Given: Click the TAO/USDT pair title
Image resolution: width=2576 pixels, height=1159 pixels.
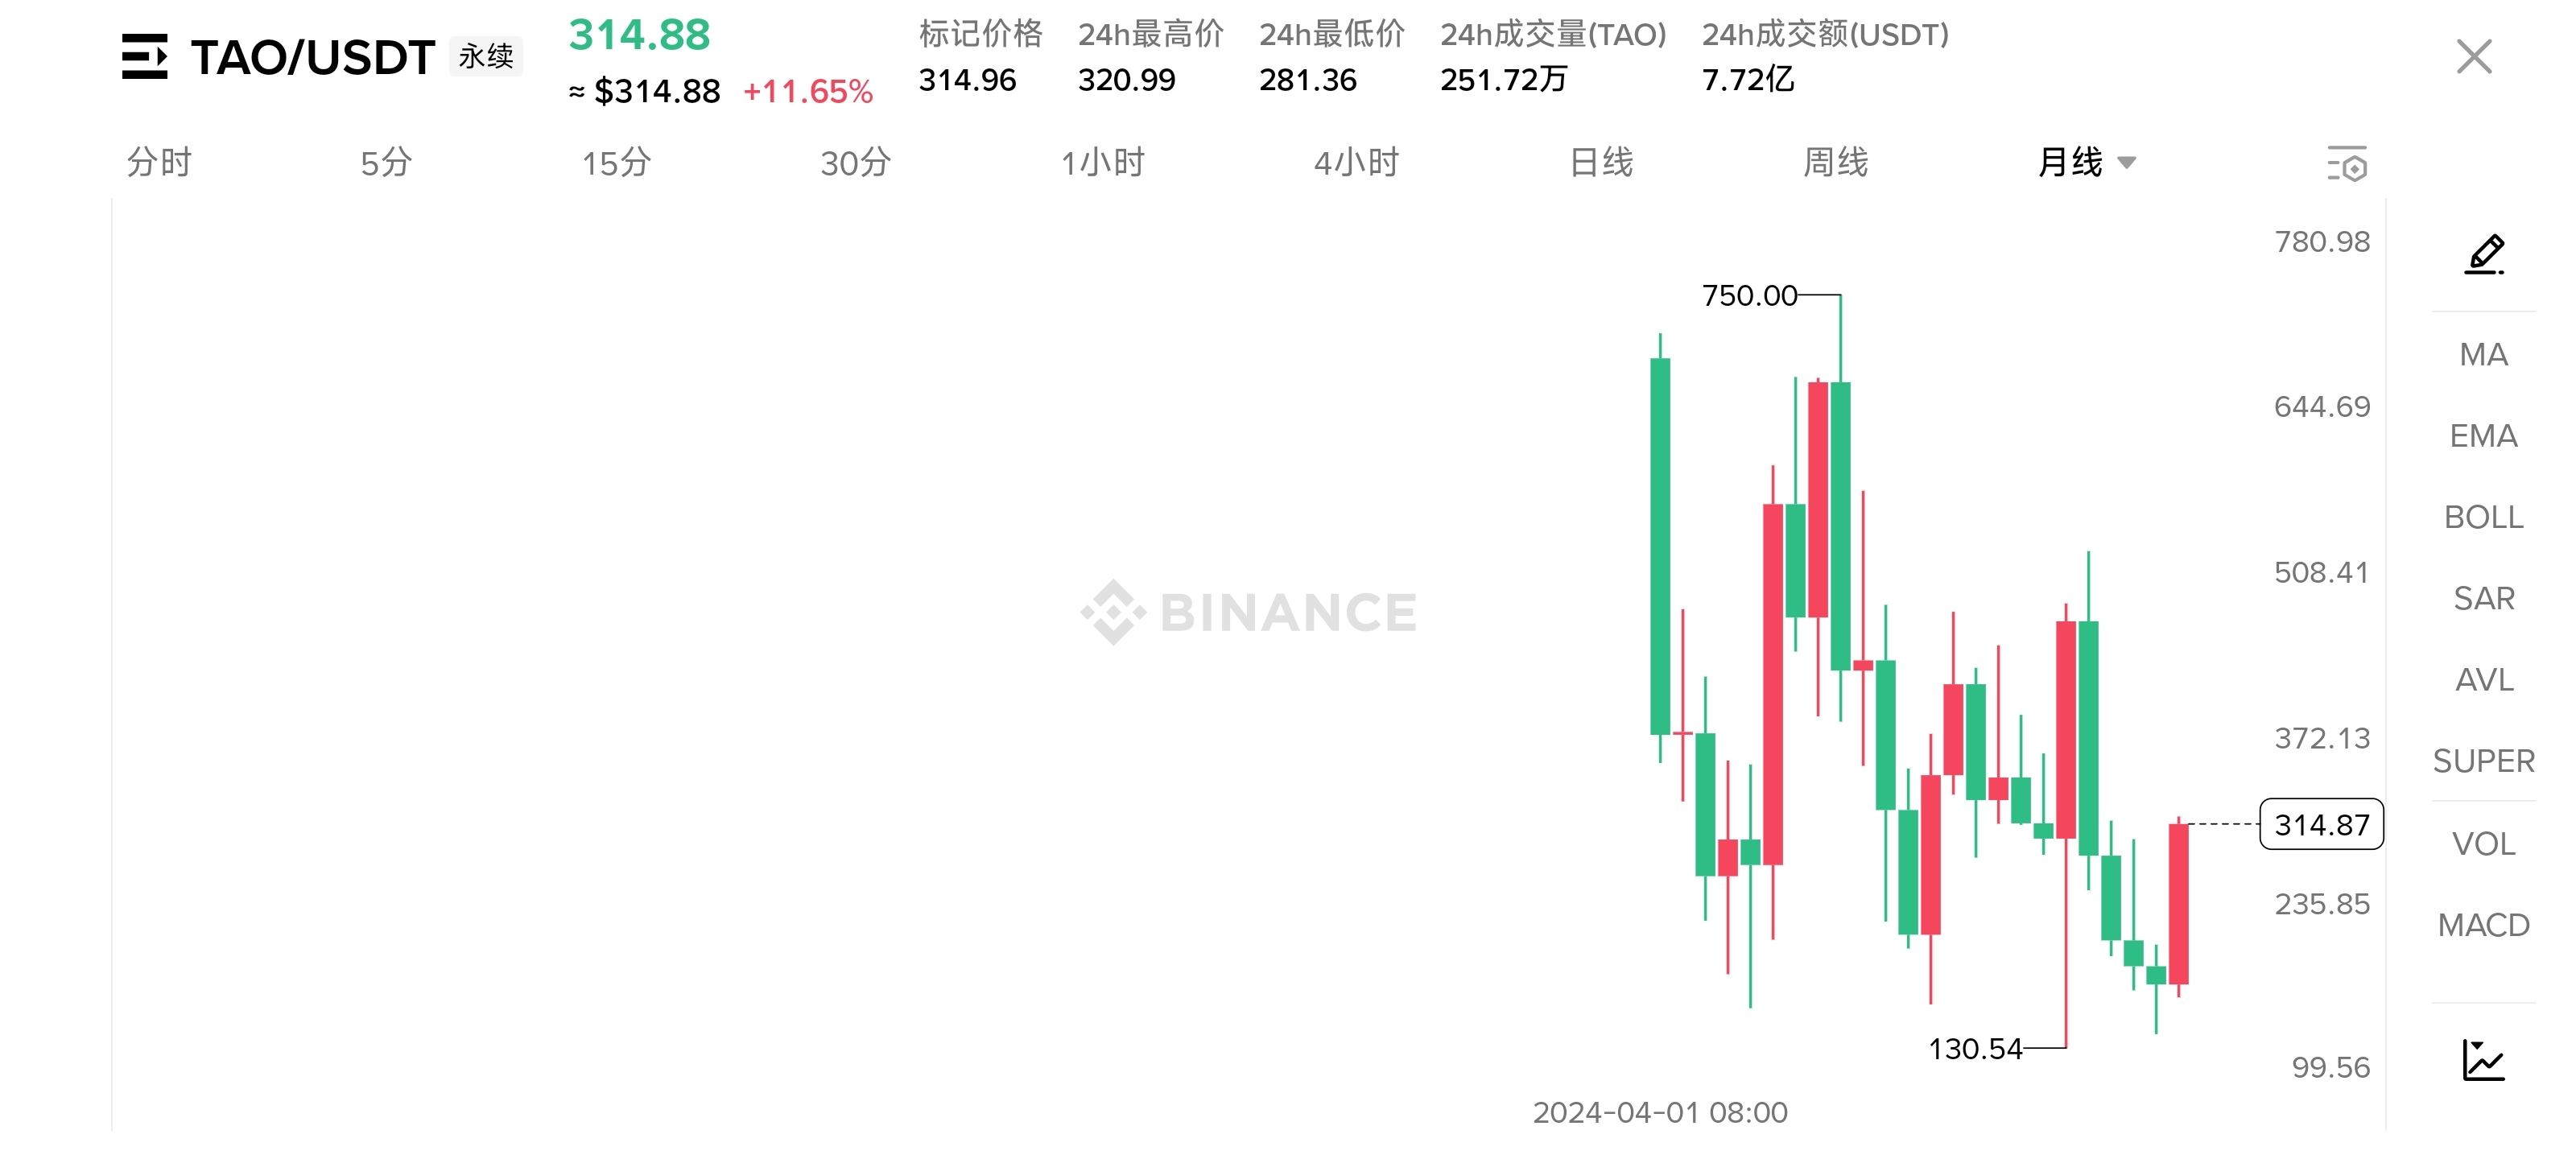Looking at the screenshot, I should click(x=312, y=57).
